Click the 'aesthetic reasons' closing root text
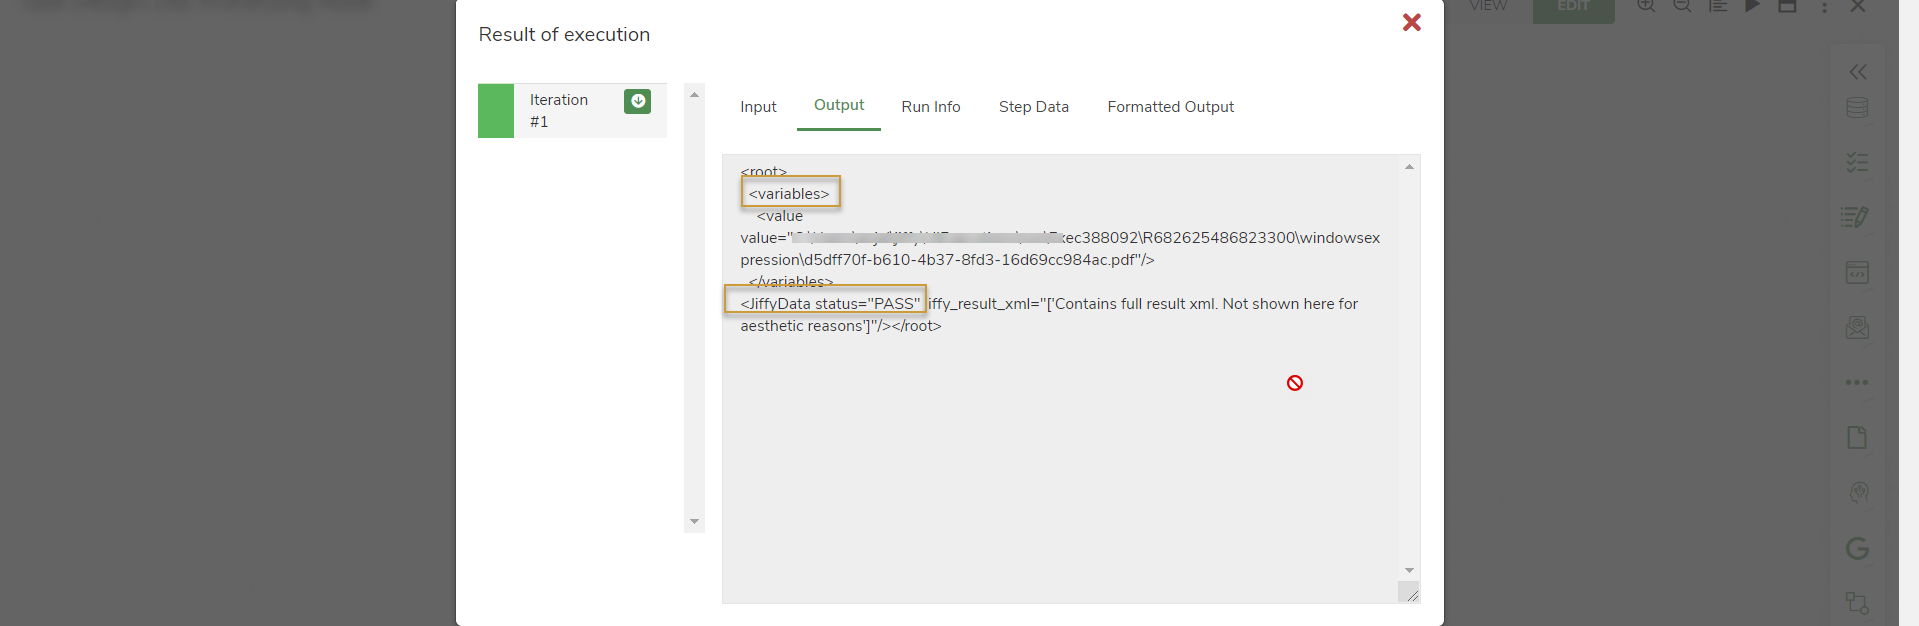 click(x=841, y=326)
